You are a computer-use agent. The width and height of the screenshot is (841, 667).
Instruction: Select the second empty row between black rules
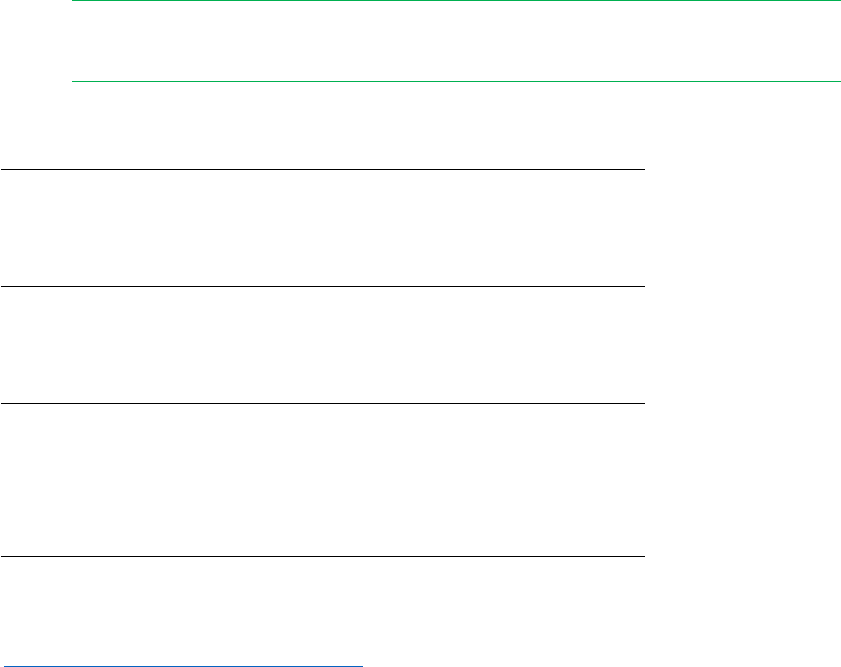(322, 345)
